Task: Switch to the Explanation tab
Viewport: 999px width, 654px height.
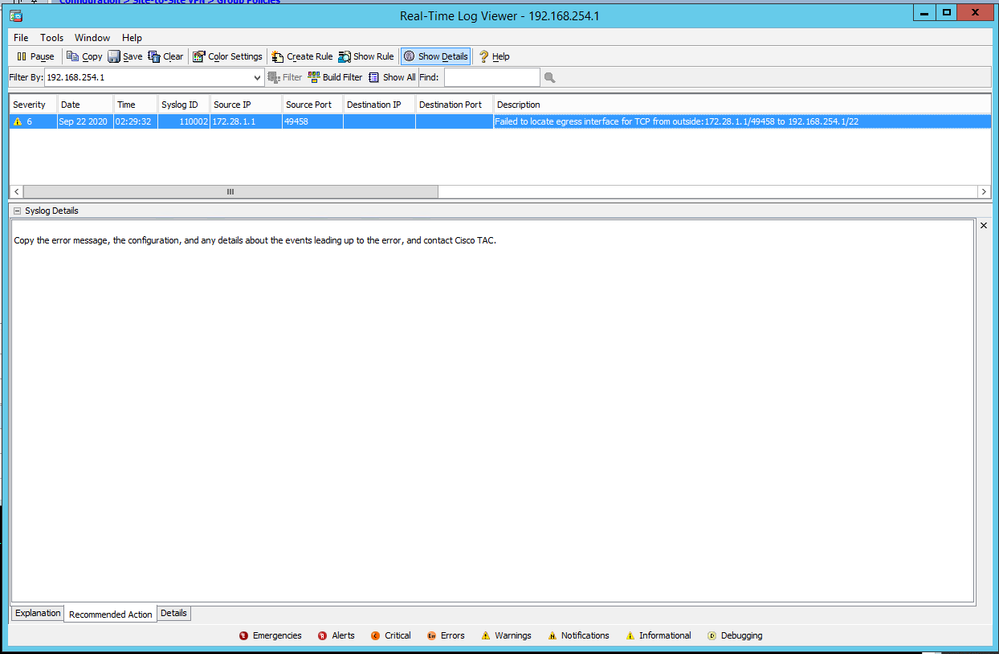Action: [x=38, y=613]
